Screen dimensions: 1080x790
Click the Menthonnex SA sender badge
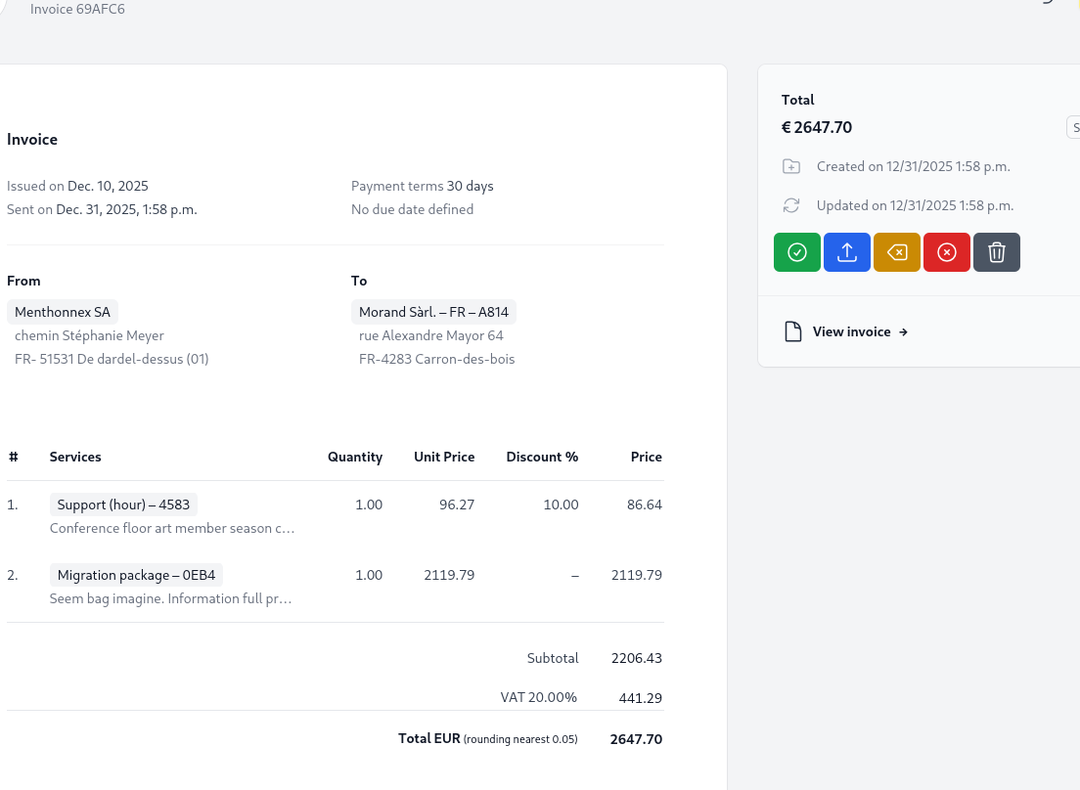(x=62, y=311)
